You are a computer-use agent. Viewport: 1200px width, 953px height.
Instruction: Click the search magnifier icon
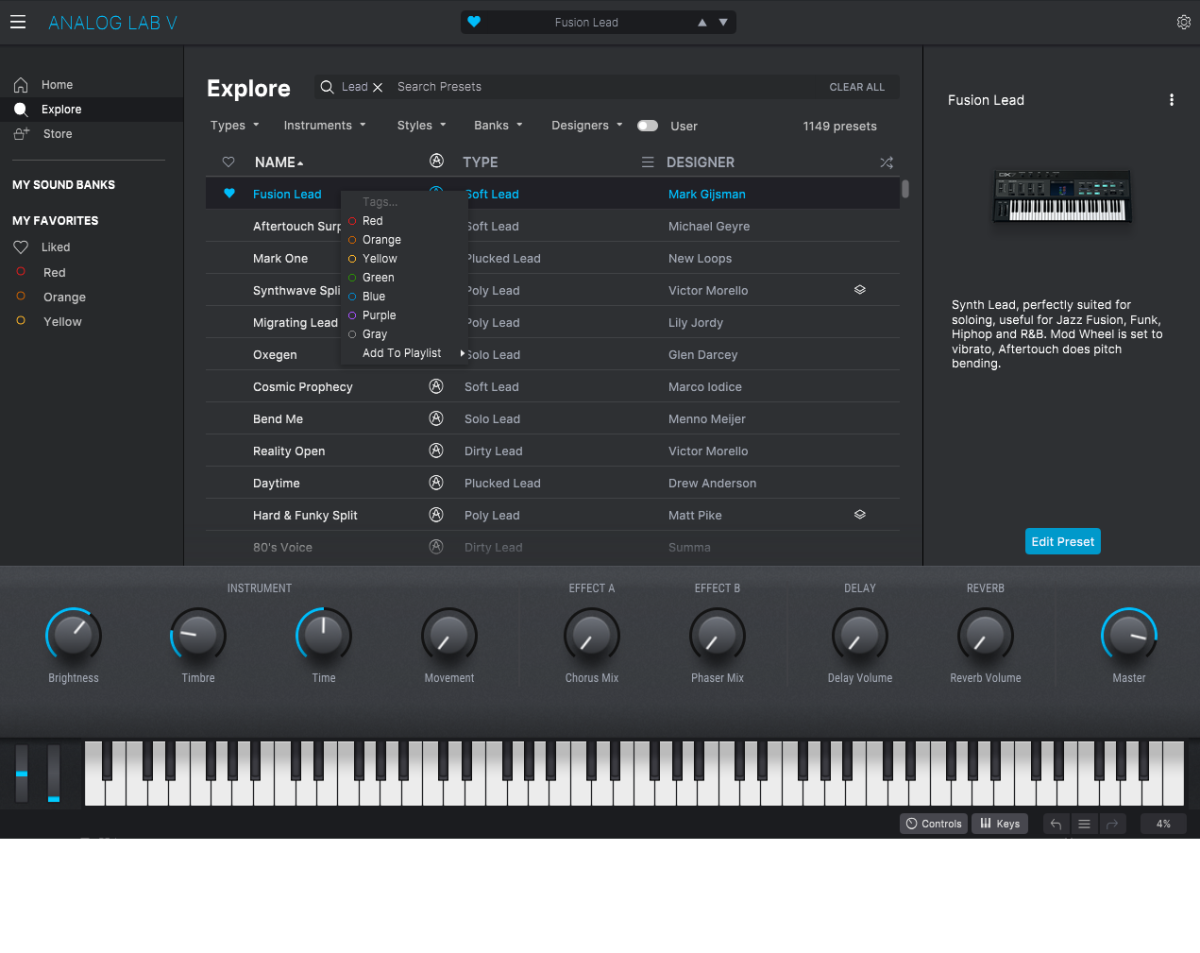click(x=327, y=87)
